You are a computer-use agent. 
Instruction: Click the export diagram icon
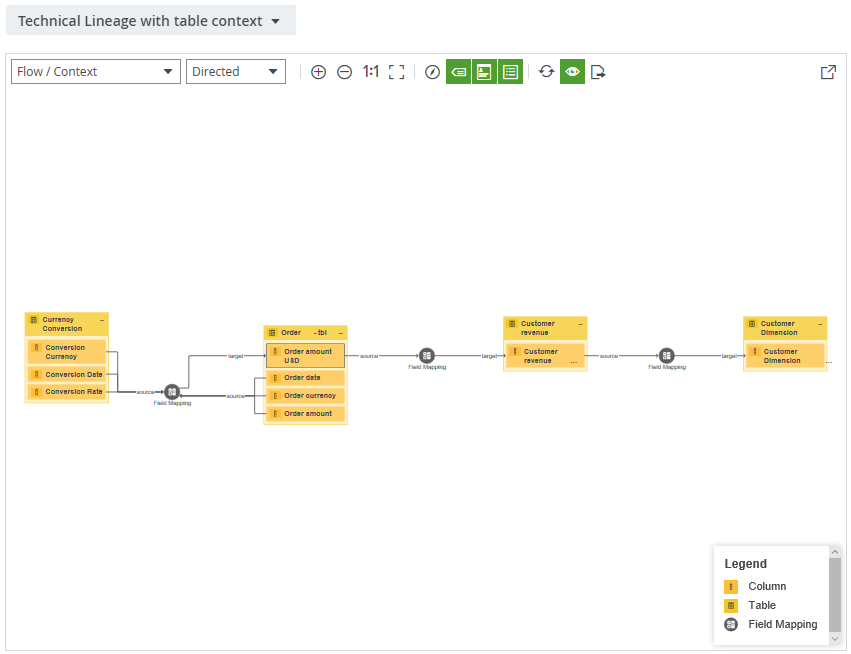(598, 72)
